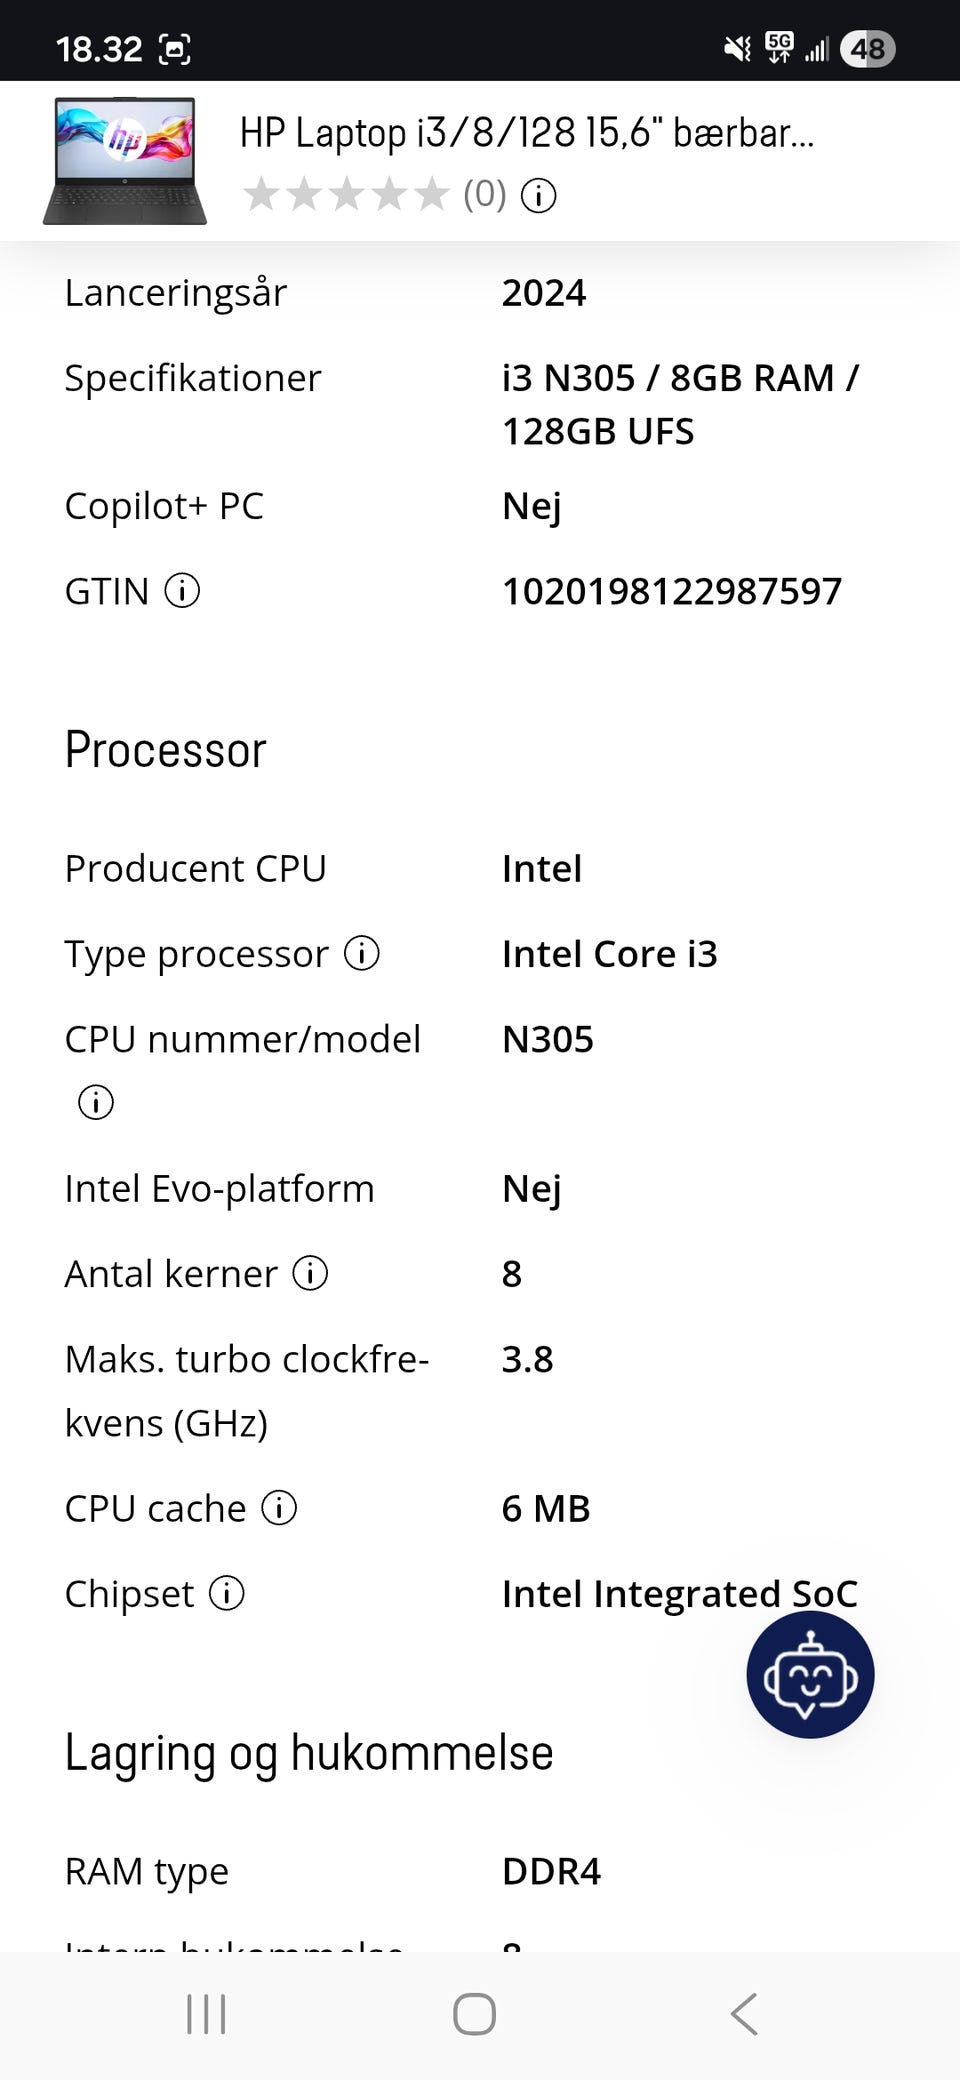Tap the 18.32 clock in status bar
Viewport: 960px width, 2080px height.
tap(99, 48)
